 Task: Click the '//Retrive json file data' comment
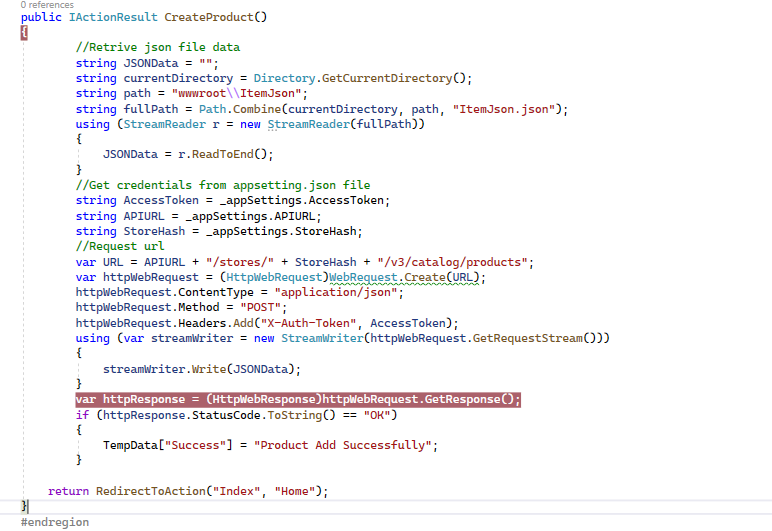(158, 47)
